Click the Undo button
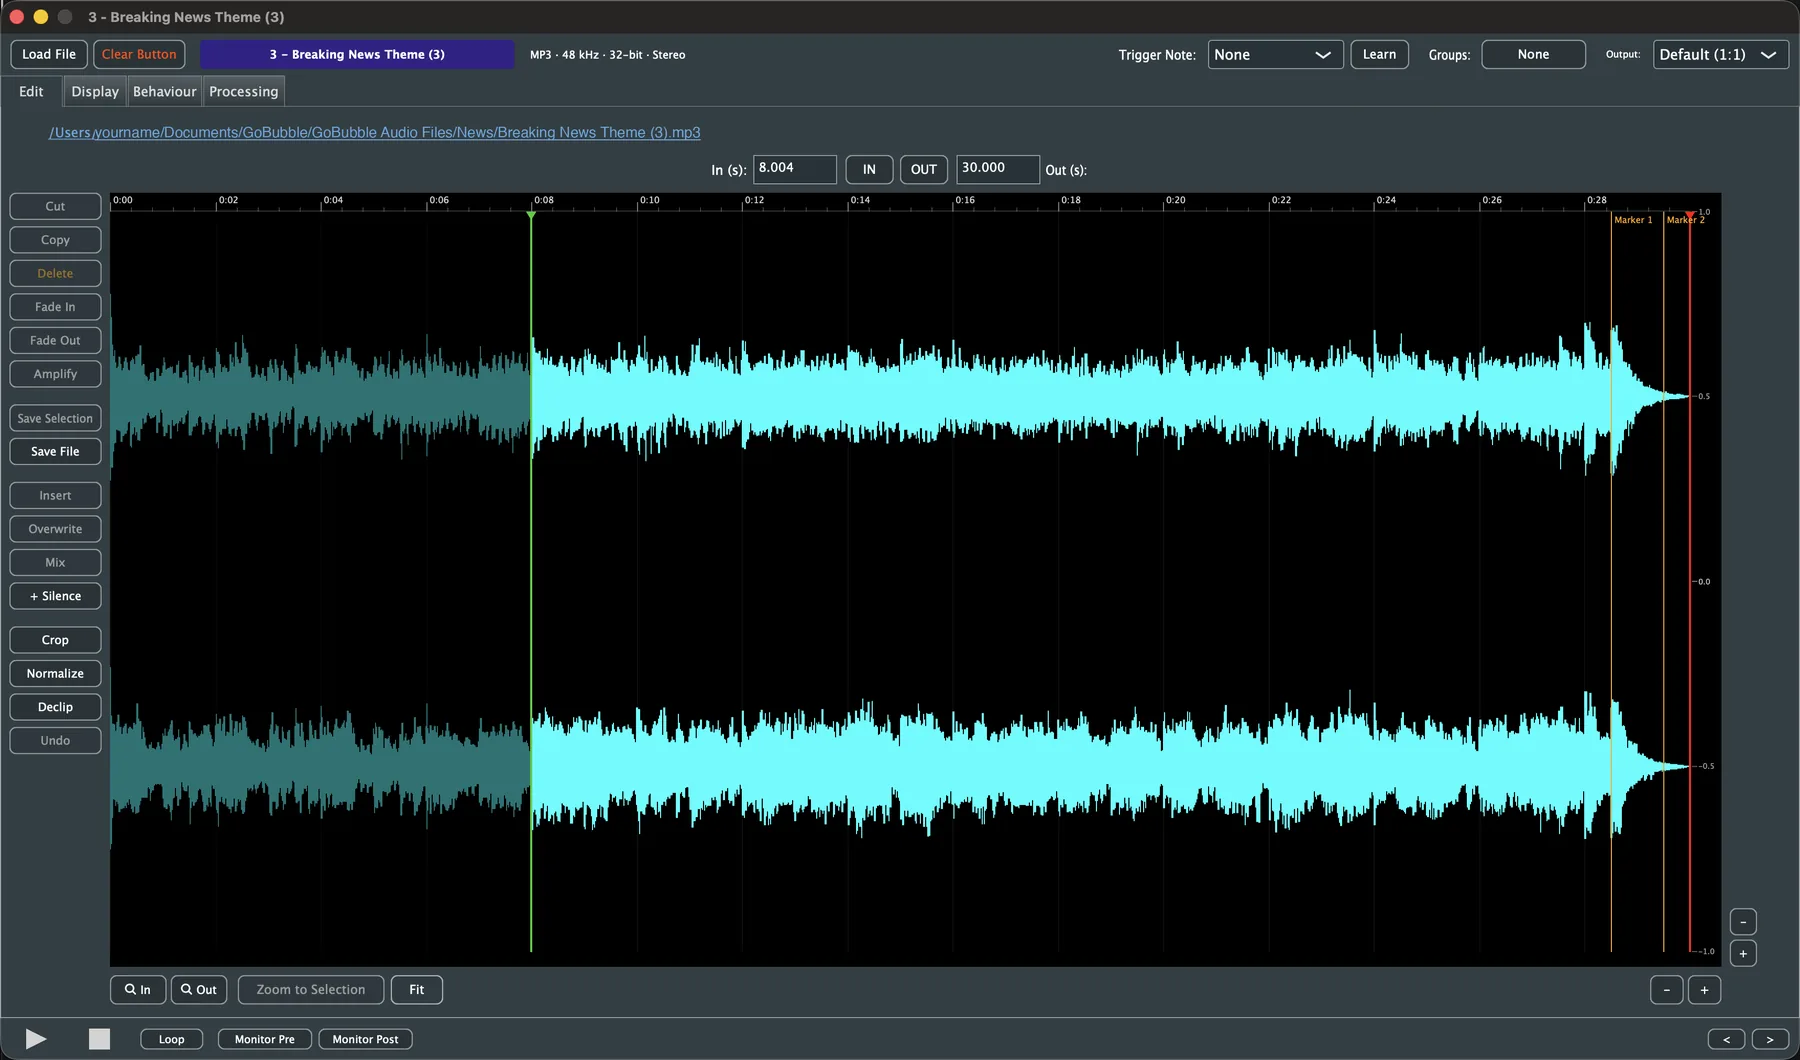 click(55, 741)
